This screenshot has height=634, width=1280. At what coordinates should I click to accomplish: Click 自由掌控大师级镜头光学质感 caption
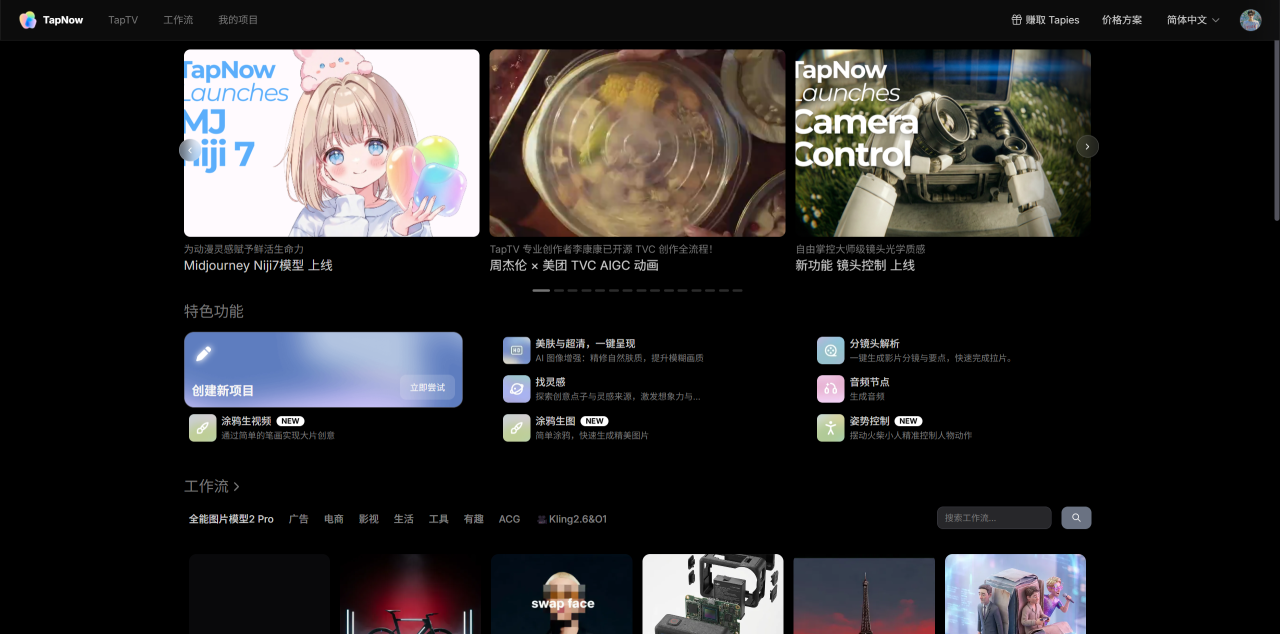[861, 249]
